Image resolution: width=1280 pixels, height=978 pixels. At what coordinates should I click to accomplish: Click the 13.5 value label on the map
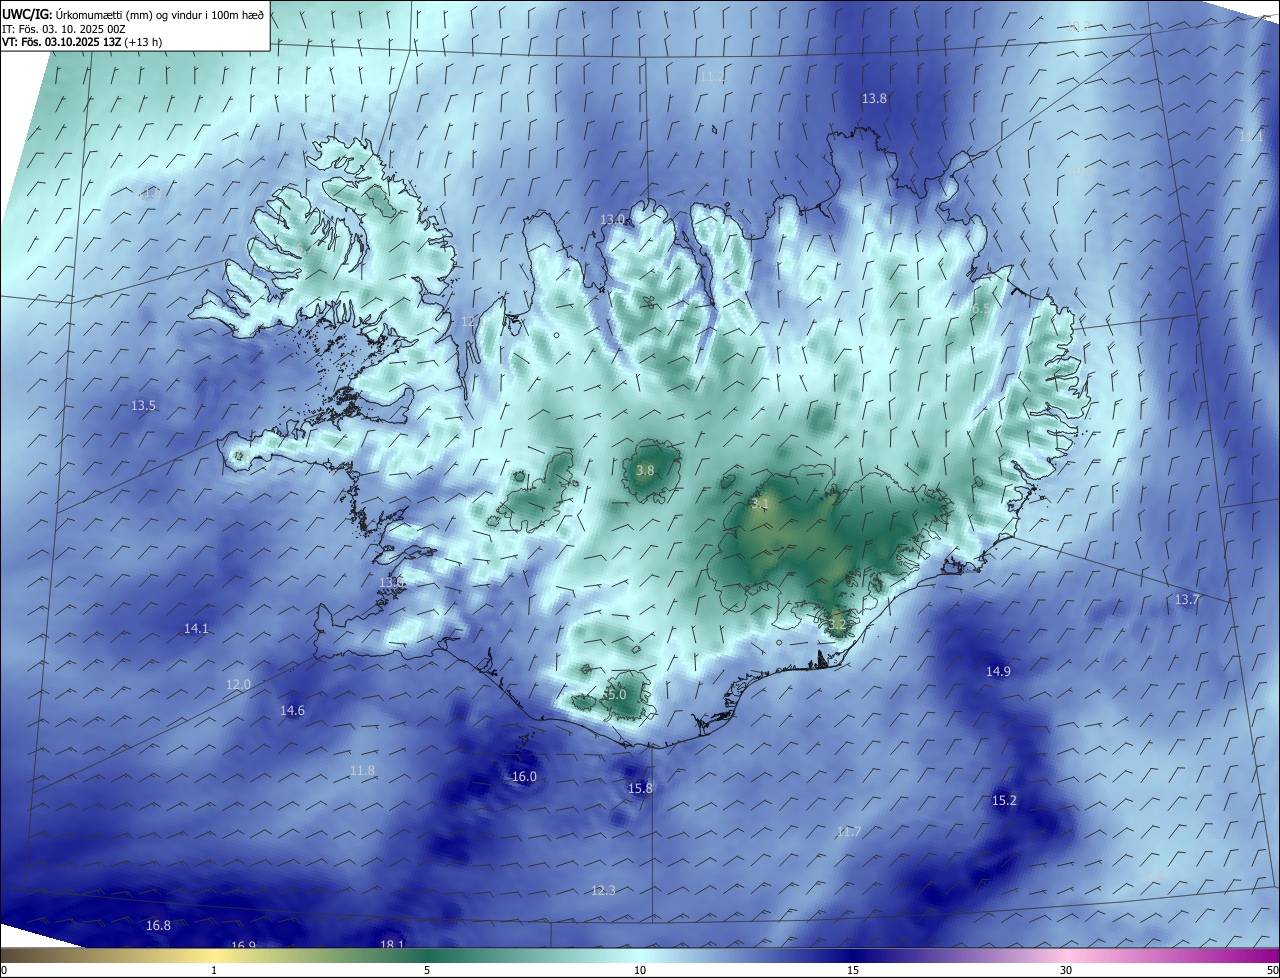click(143, 405)
